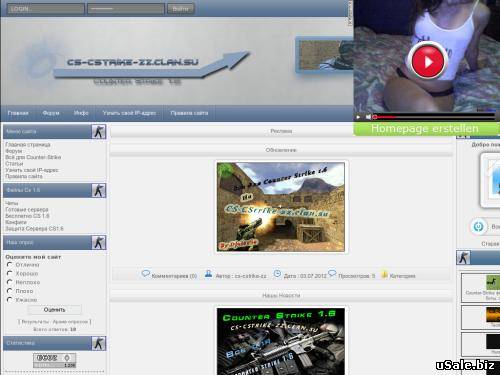
Task: Open the Форум navigation item
Action: (51, 113)
